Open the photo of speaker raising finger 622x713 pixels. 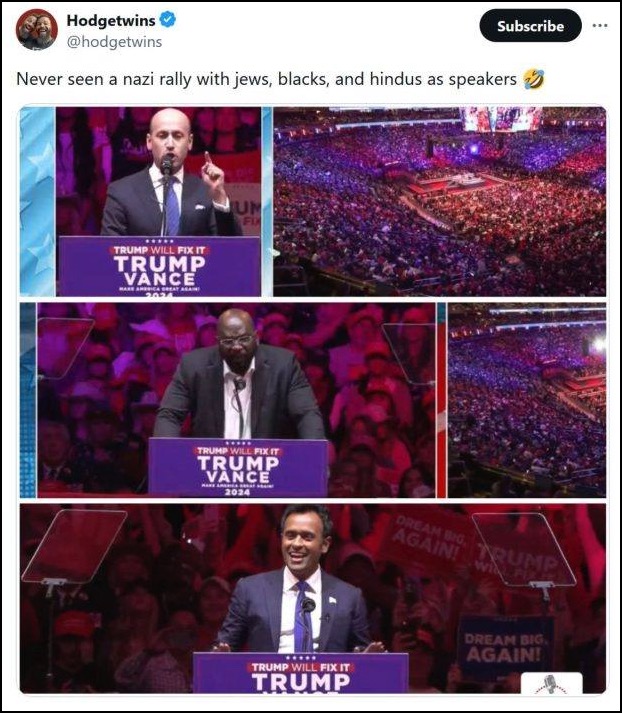(146, 201)
